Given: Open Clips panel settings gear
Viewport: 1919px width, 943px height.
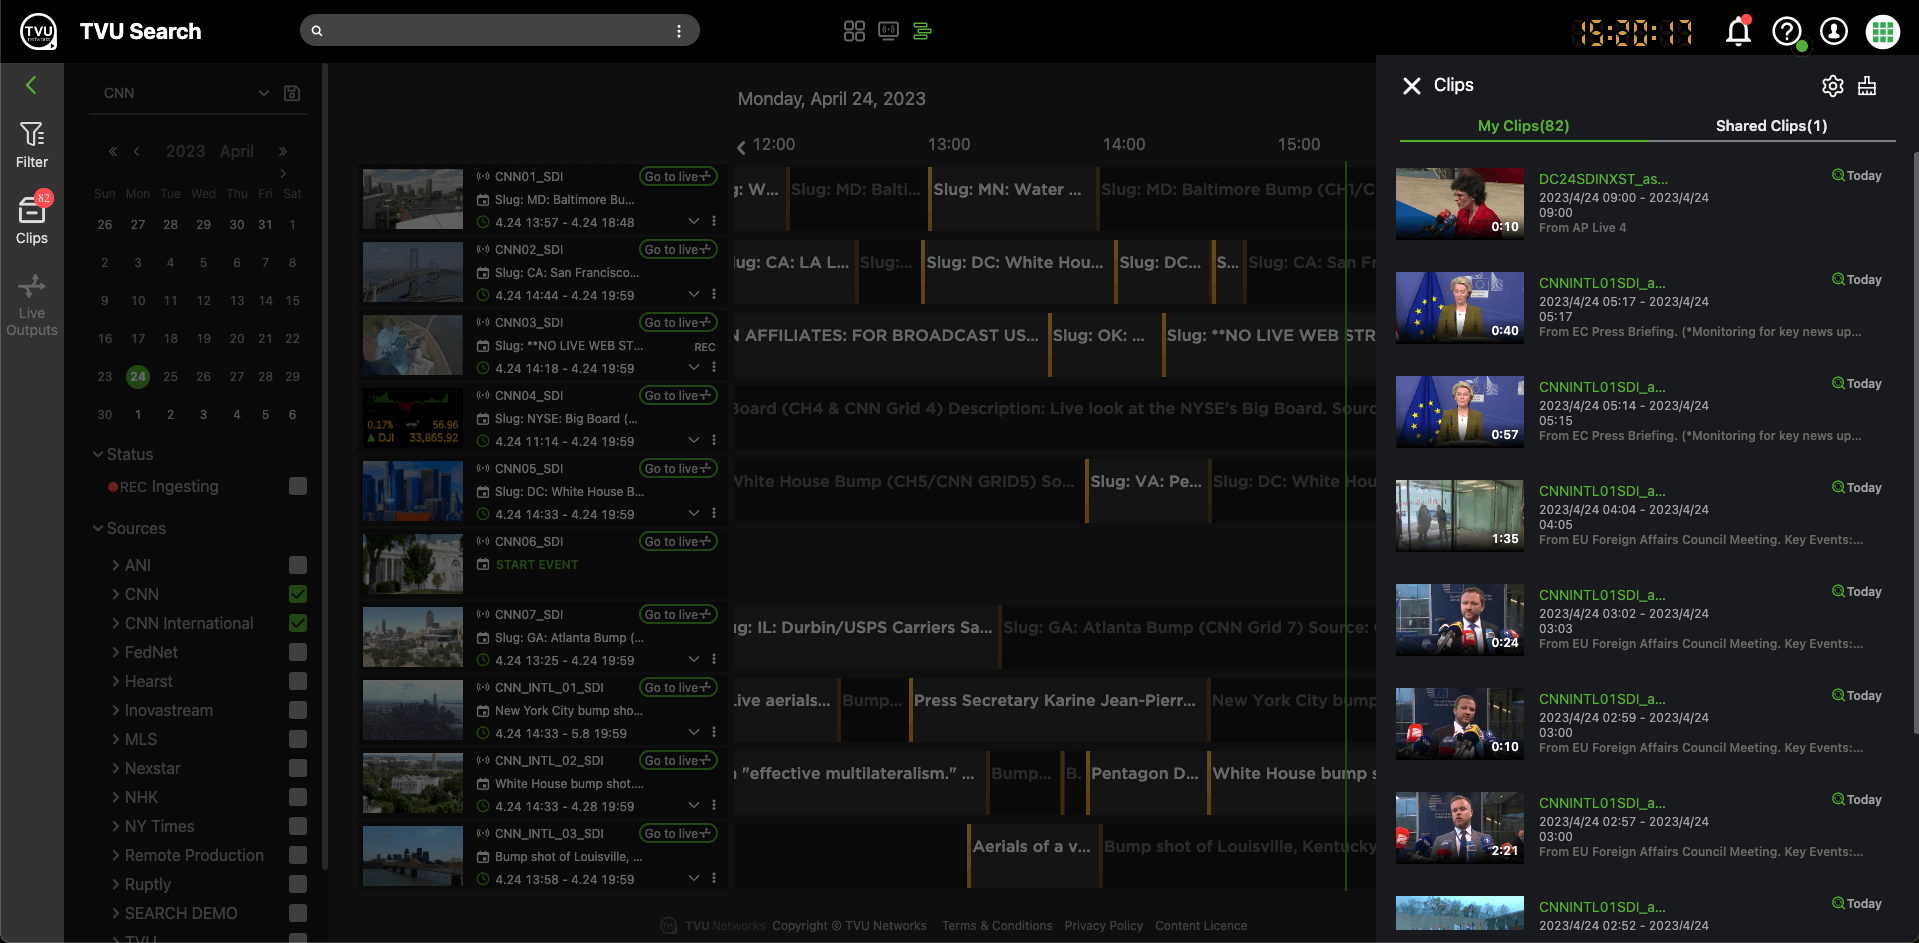Looking at the screenshot, I should click(1832, 86).
